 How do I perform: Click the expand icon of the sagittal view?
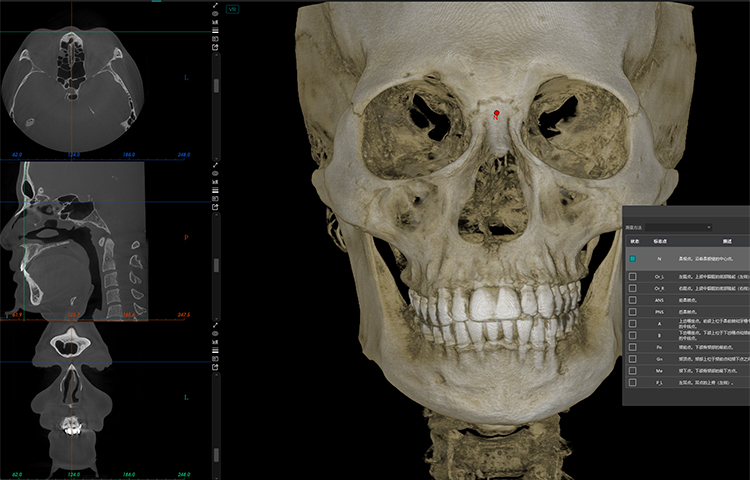point(217,164)
